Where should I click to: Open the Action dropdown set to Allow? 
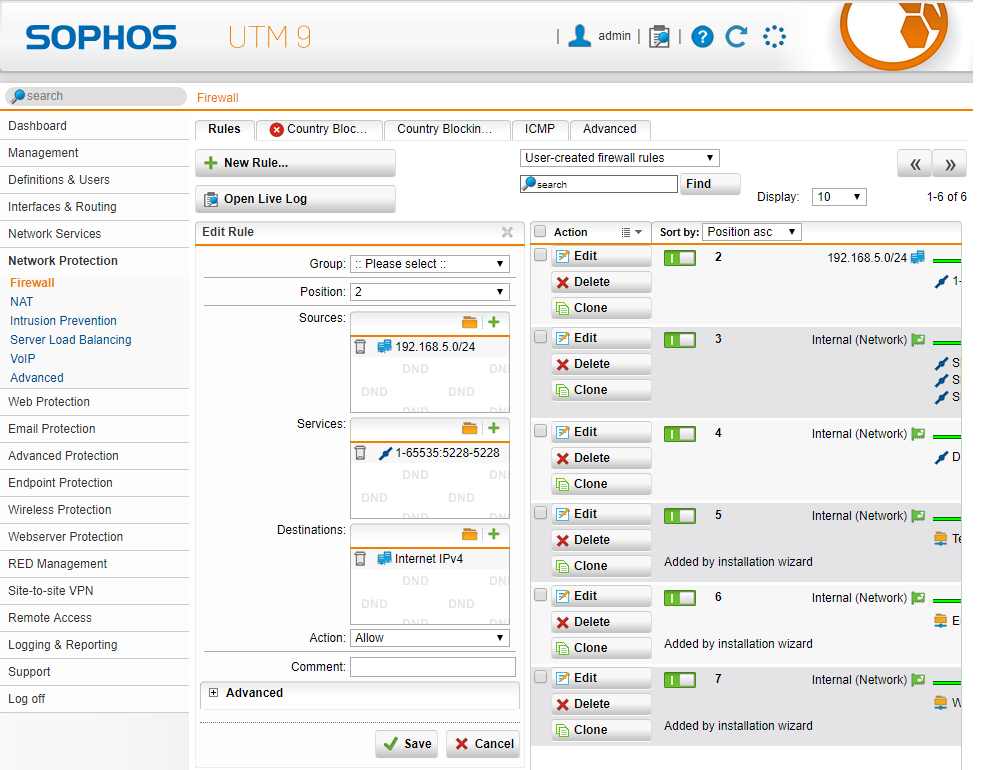point(429,638)
